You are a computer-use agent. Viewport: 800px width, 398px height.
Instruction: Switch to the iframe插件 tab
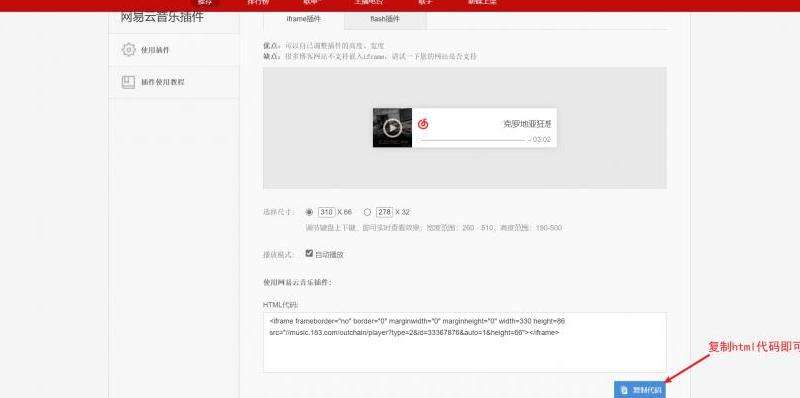click(304, 19)
